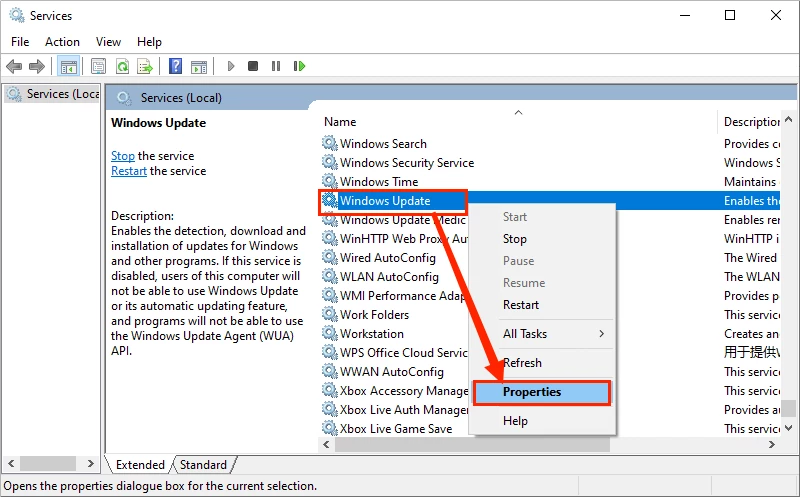The width and height of the screenshot is (800, 497).
Task: Choose Properties in the context menu
Action: pyautogui.click(x=542, y=392)
